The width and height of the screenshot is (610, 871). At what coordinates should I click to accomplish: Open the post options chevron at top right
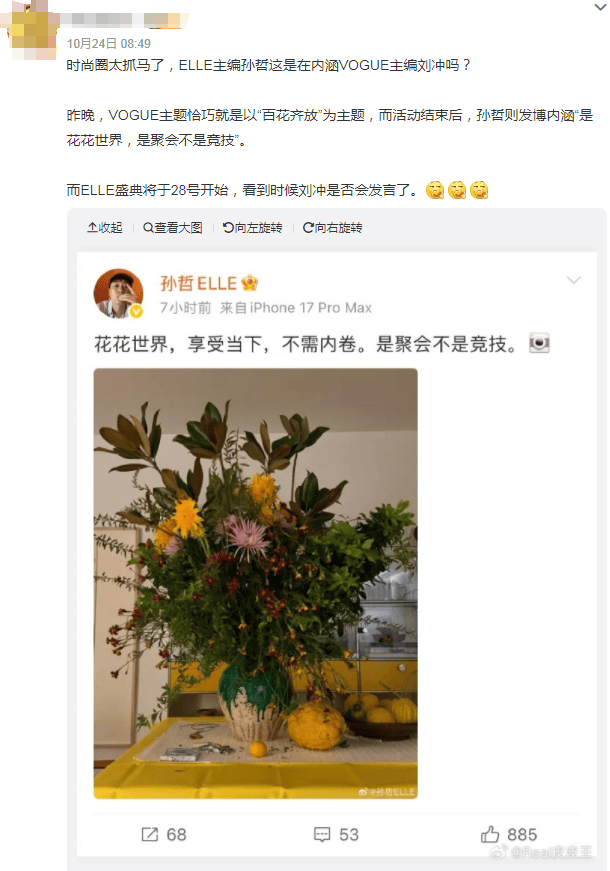600,7
